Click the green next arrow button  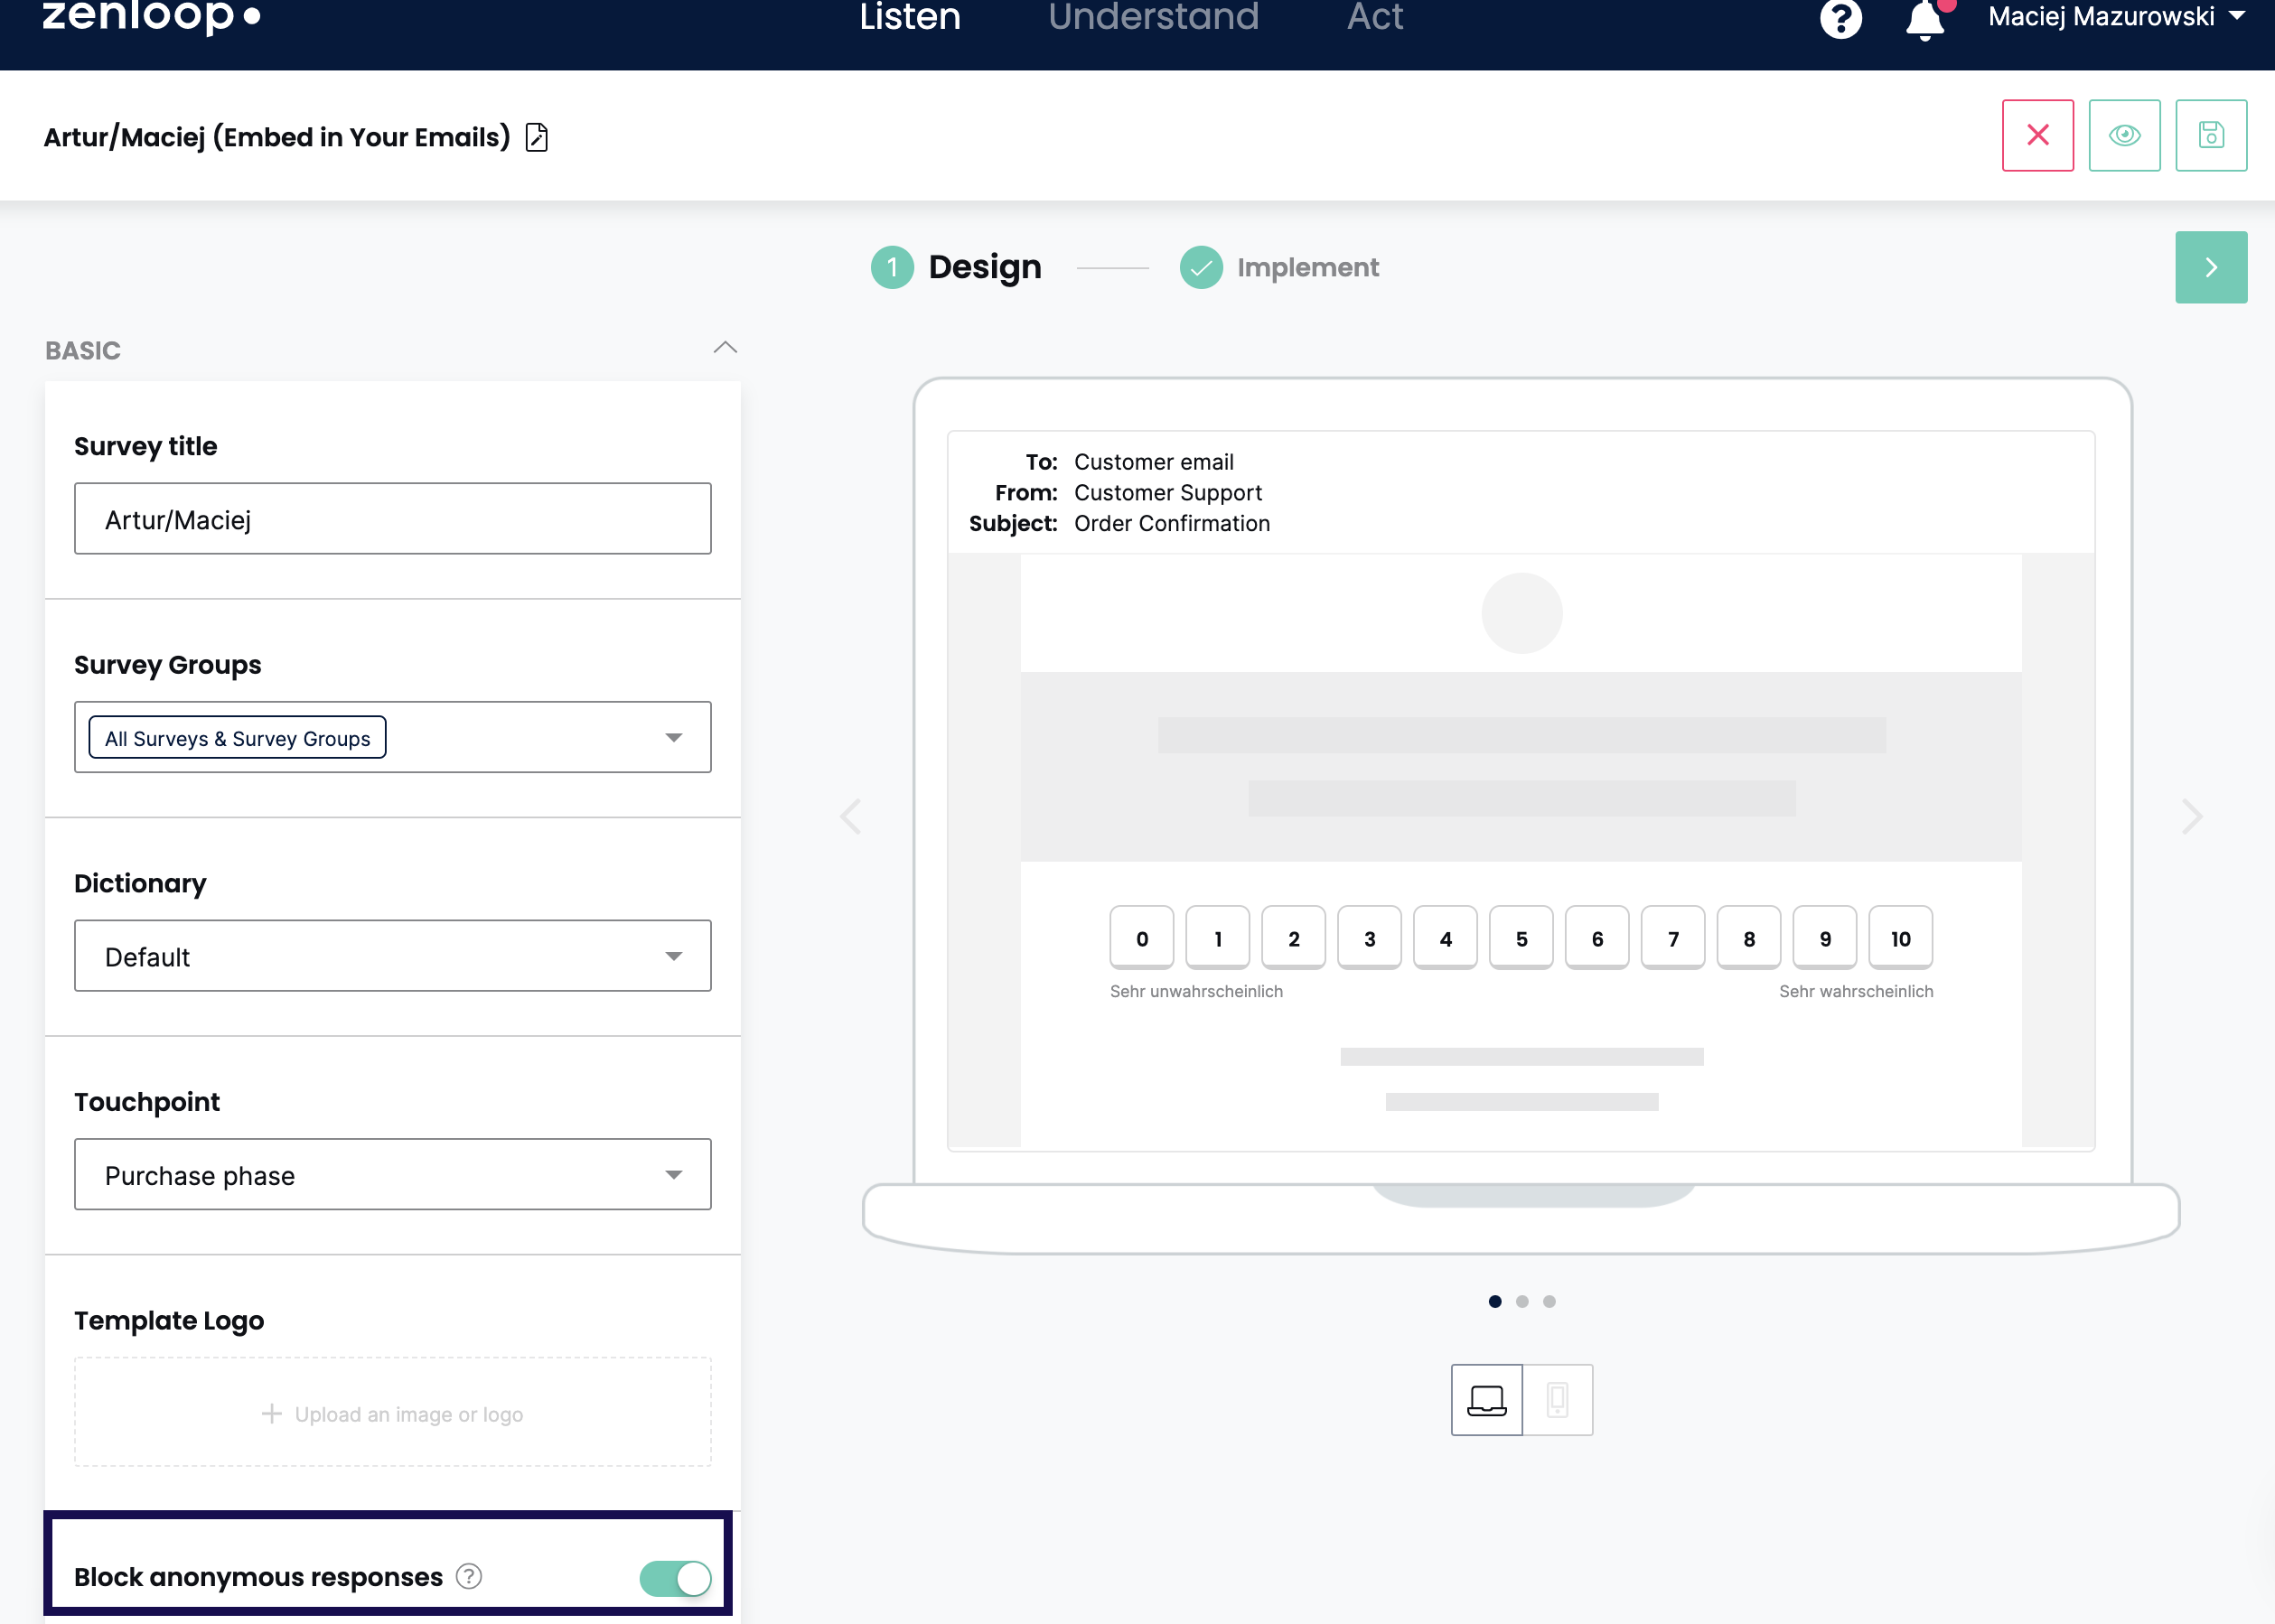click(2210, 267)
